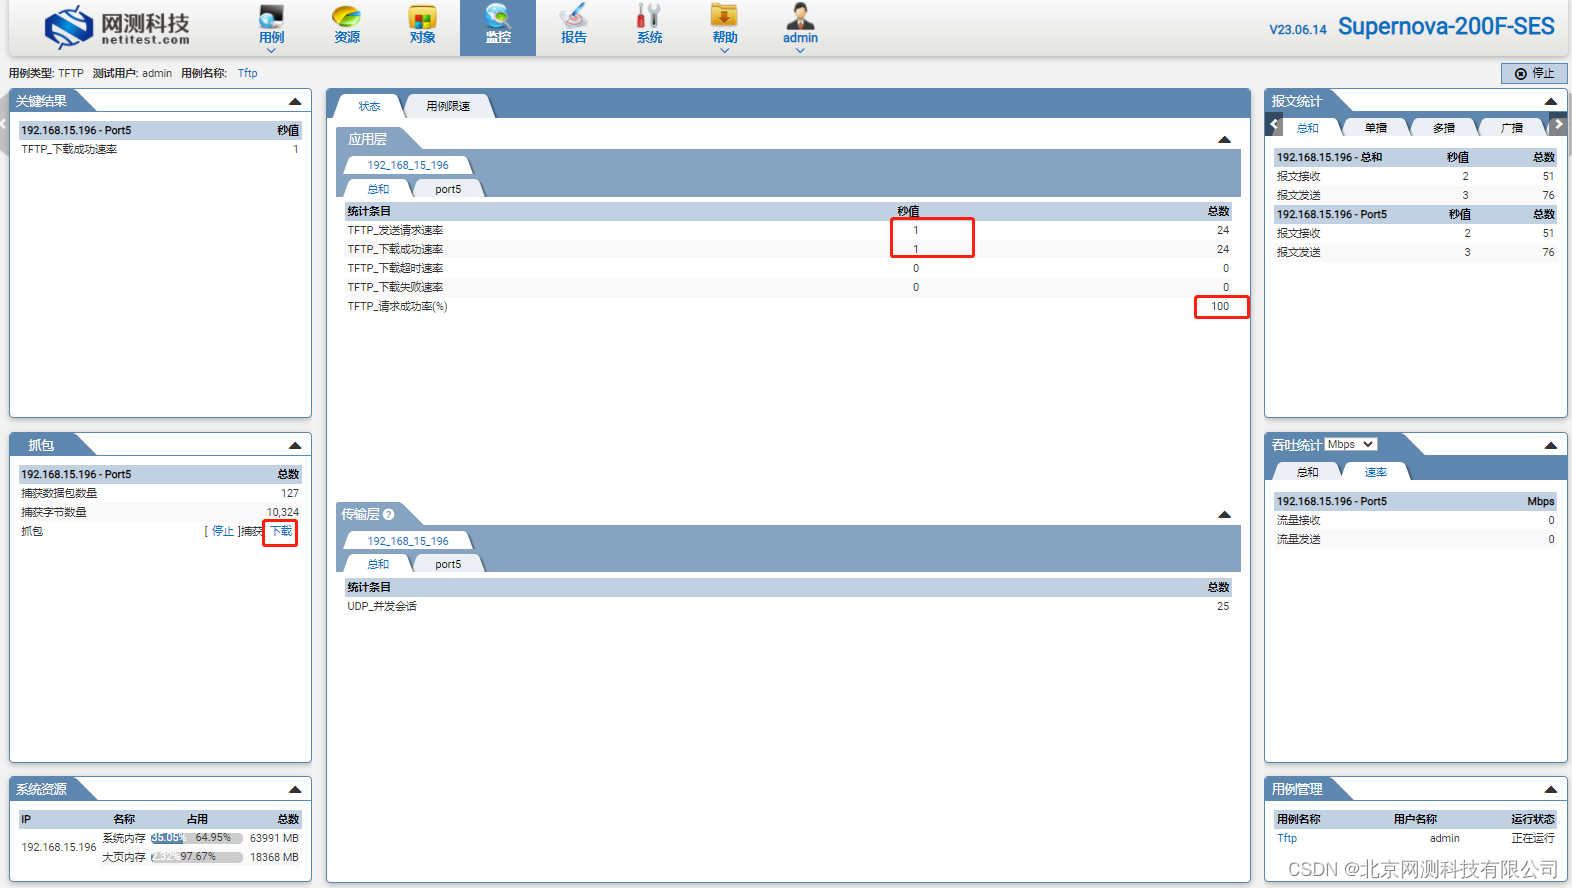The height and width of the screenshot is (888, 1572).
Task: Open the 资源 (Resources) toolbar icon
Action: tap(347, 25)
